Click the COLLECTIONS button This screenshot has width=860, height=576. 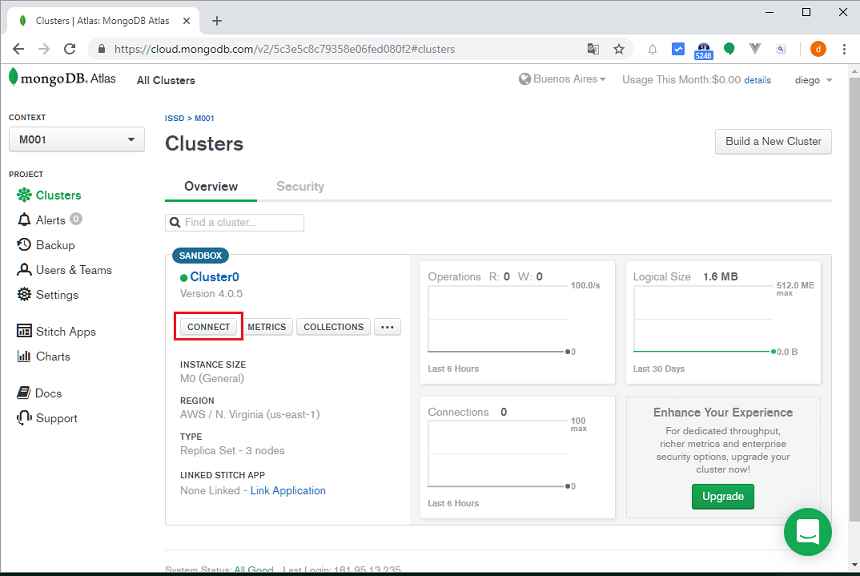[333, 327]
